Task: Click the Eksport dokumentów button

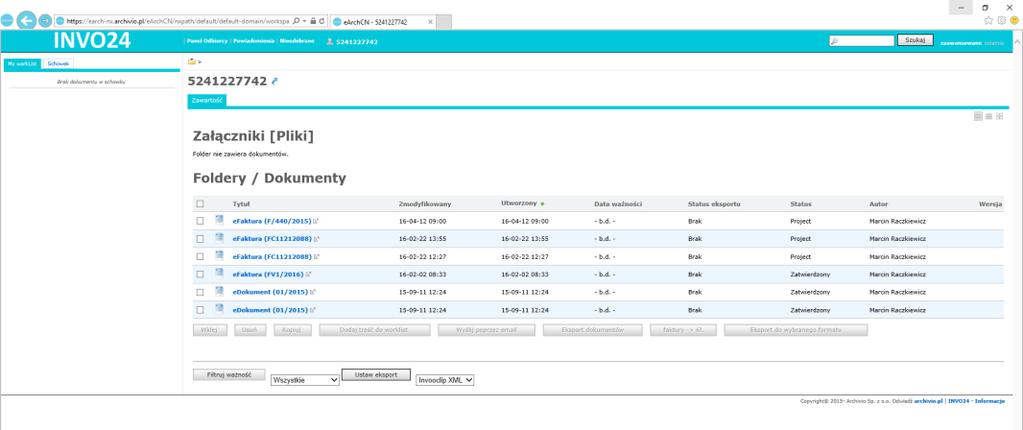Action: tap(593, 330)
